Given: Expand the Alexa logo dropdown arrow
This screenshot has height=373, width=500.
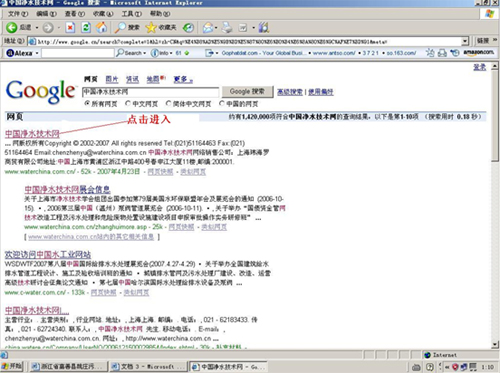Looking at the screenshot, I should click(x=37, y=53).
